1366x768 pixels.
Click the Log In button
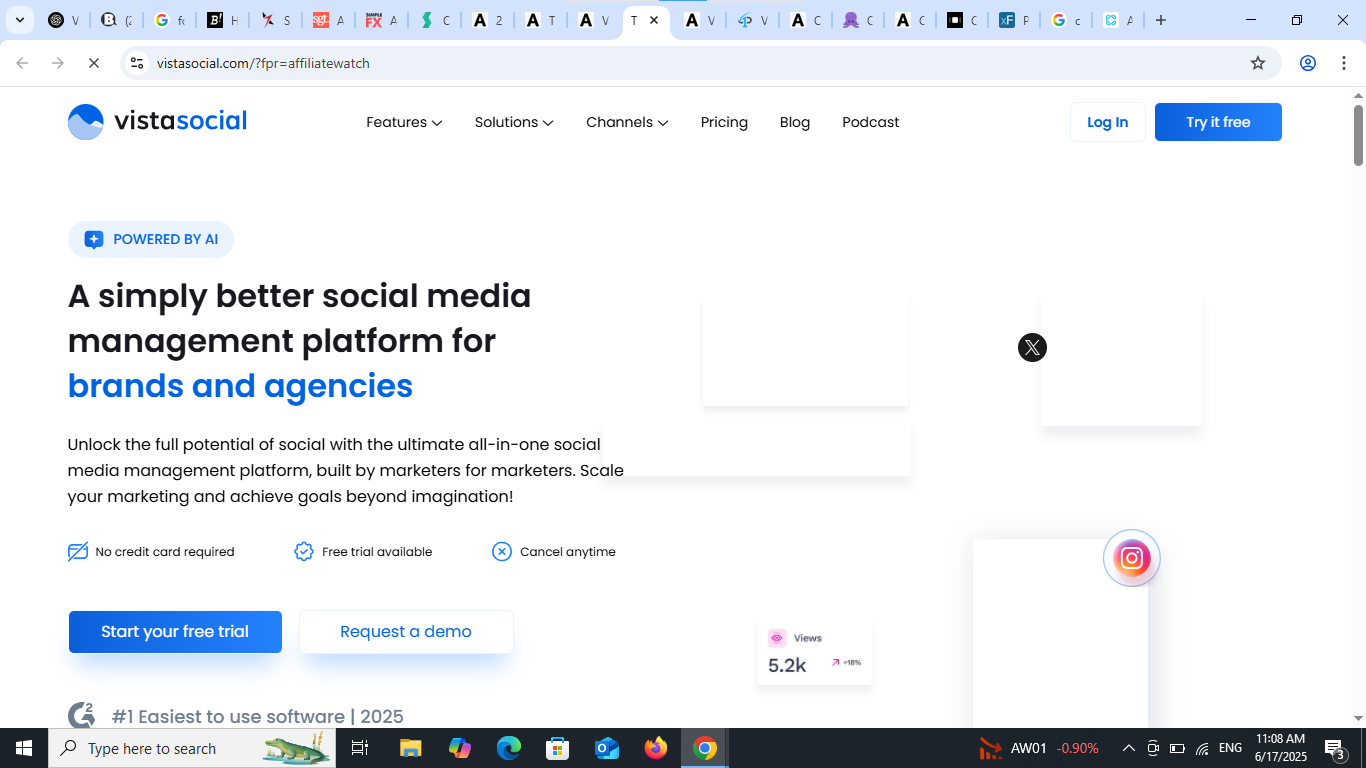[x=1107, y=122]
